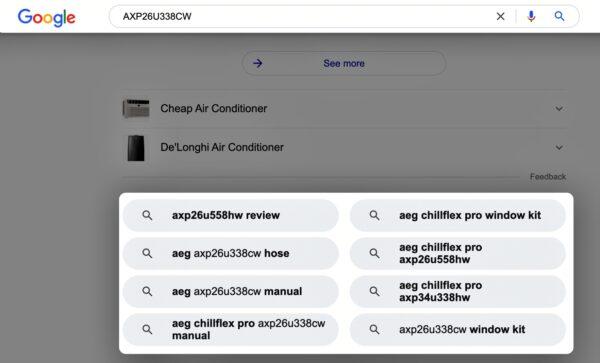Click magnifier beside aeg axp26u338cw manual
600x363 pixels.
coord(147,291)
